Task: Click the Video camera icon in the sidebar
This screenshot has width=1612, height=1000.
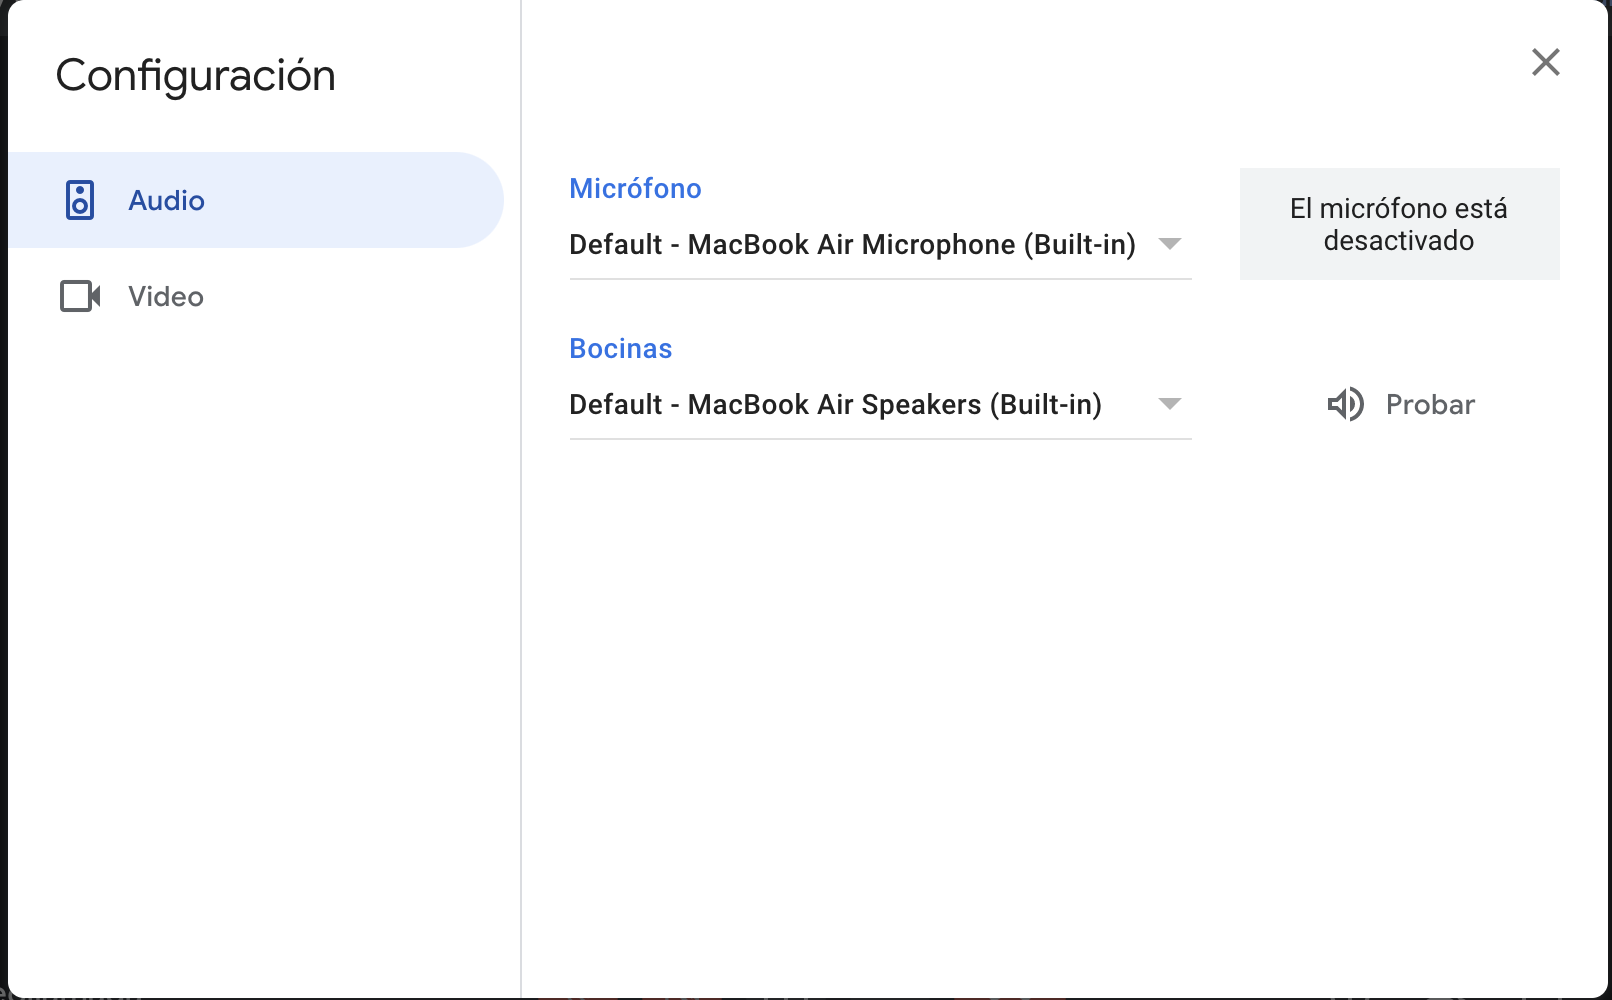Action: [80, 296]
